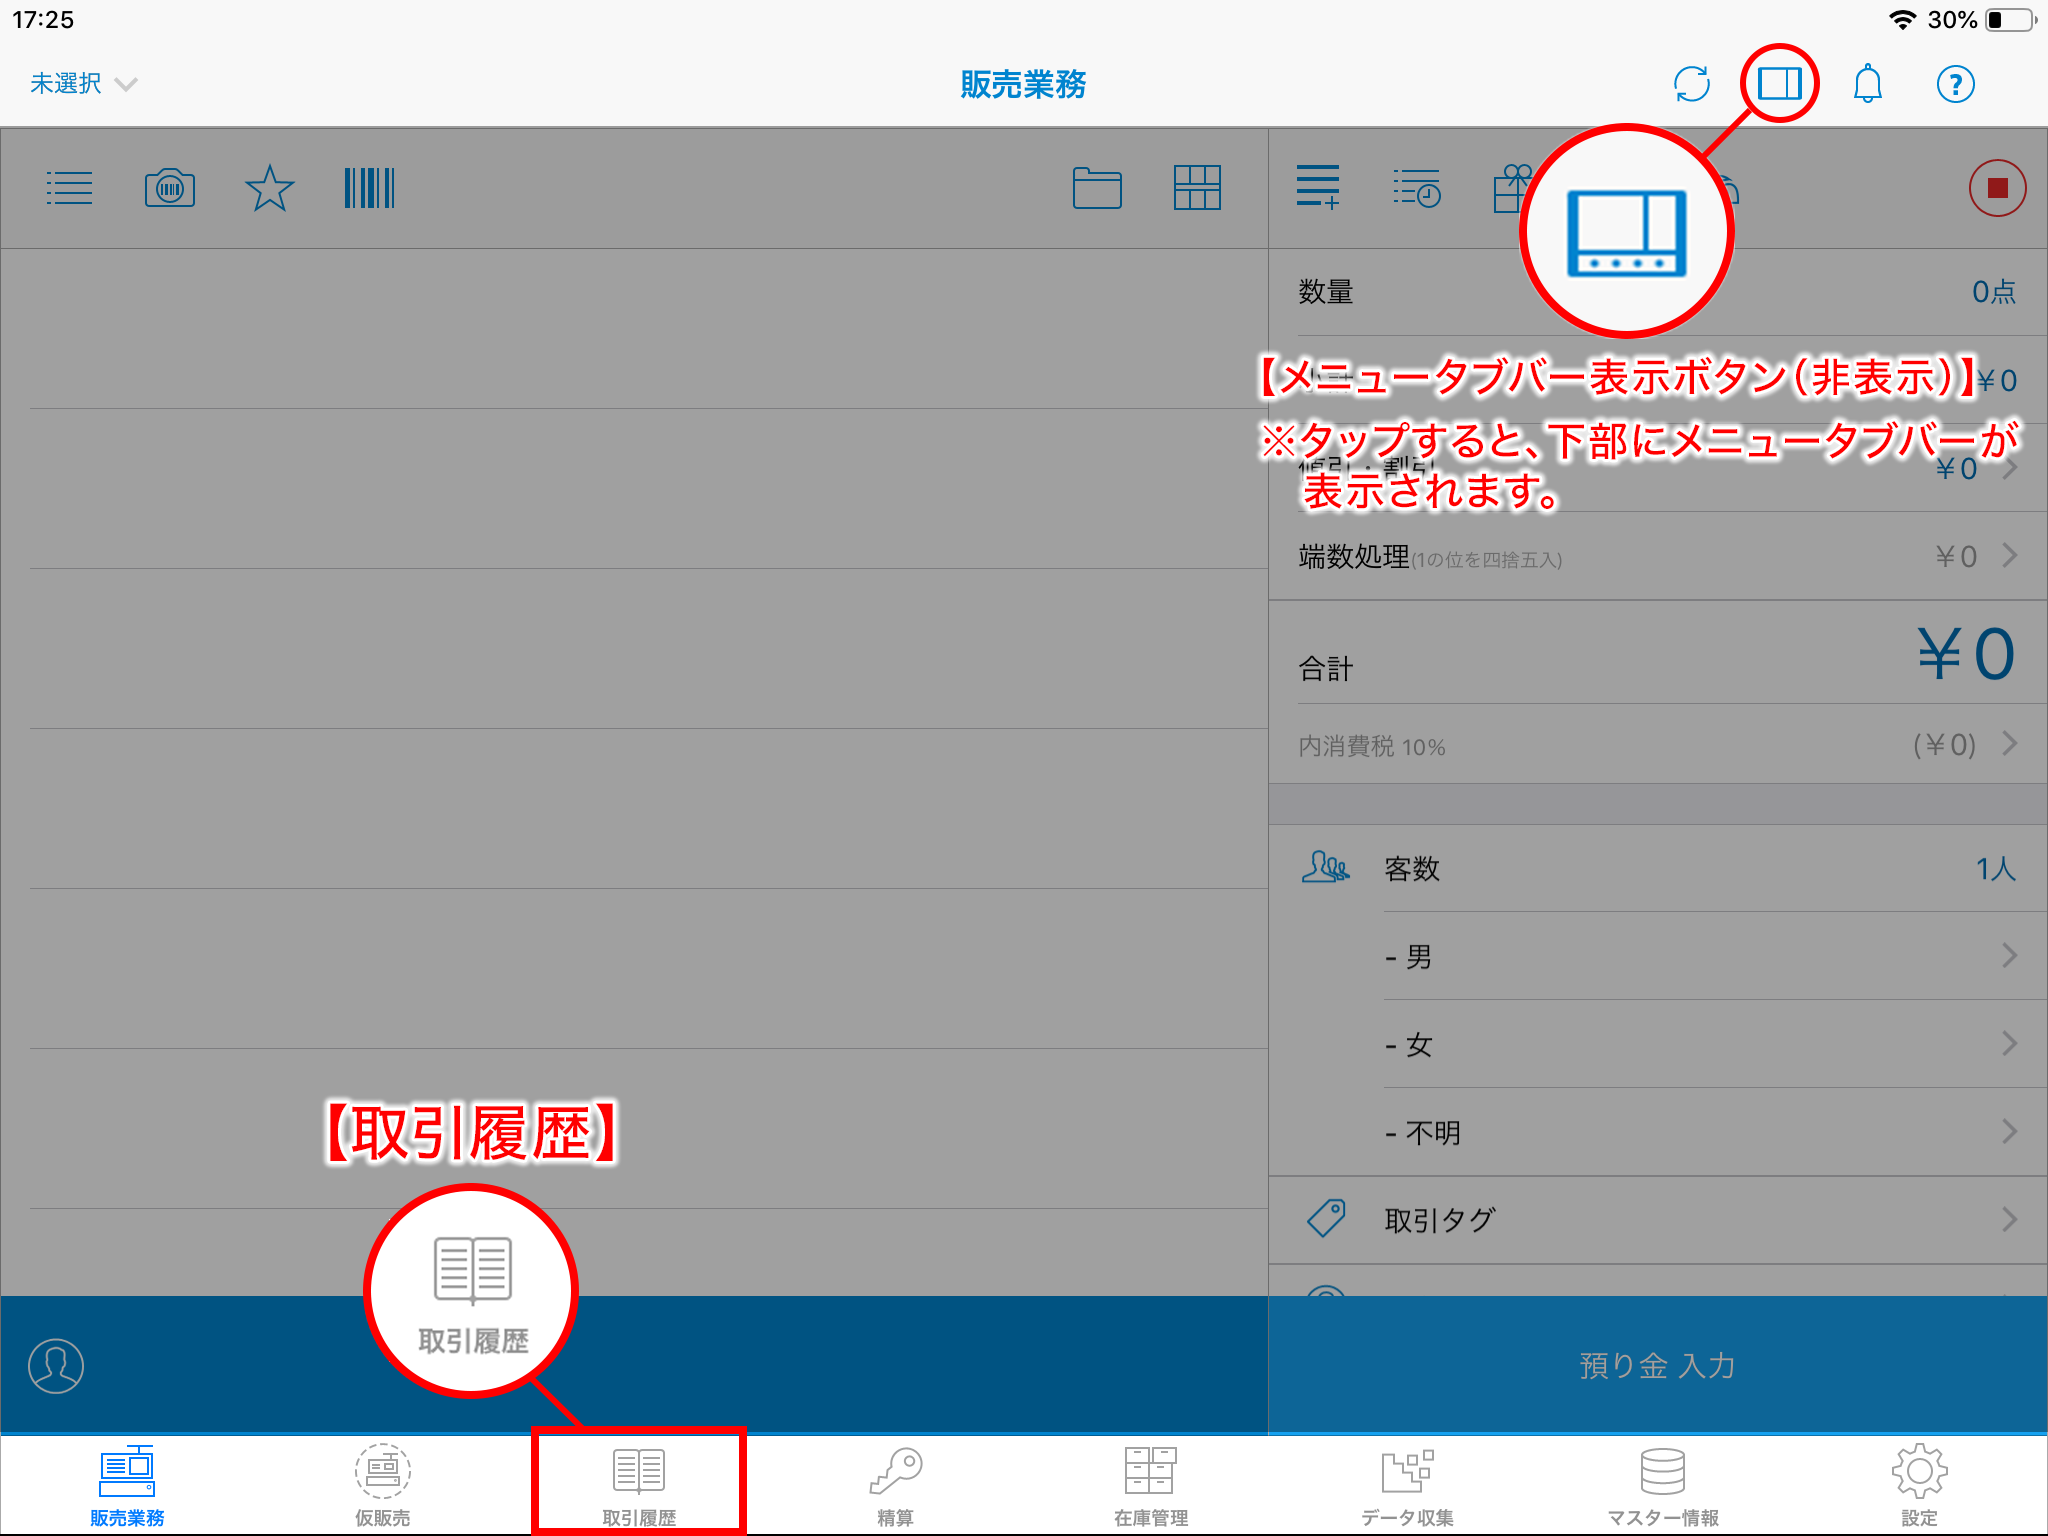
Task: Switch to the 取引履歴 tab
Action: 638,1484
